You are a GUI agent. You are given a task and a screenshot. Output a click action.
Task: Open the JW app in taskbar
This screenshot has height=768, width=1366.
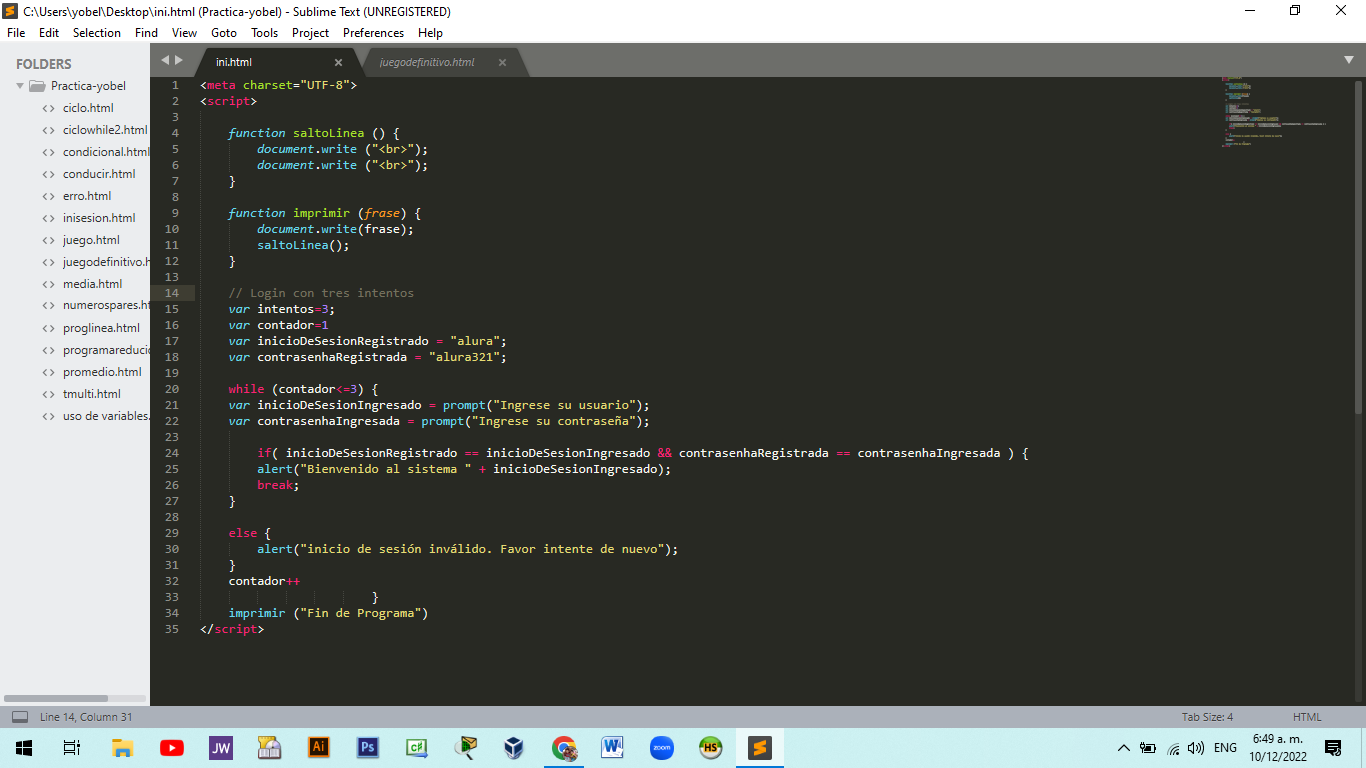click(x=221, y=747)
